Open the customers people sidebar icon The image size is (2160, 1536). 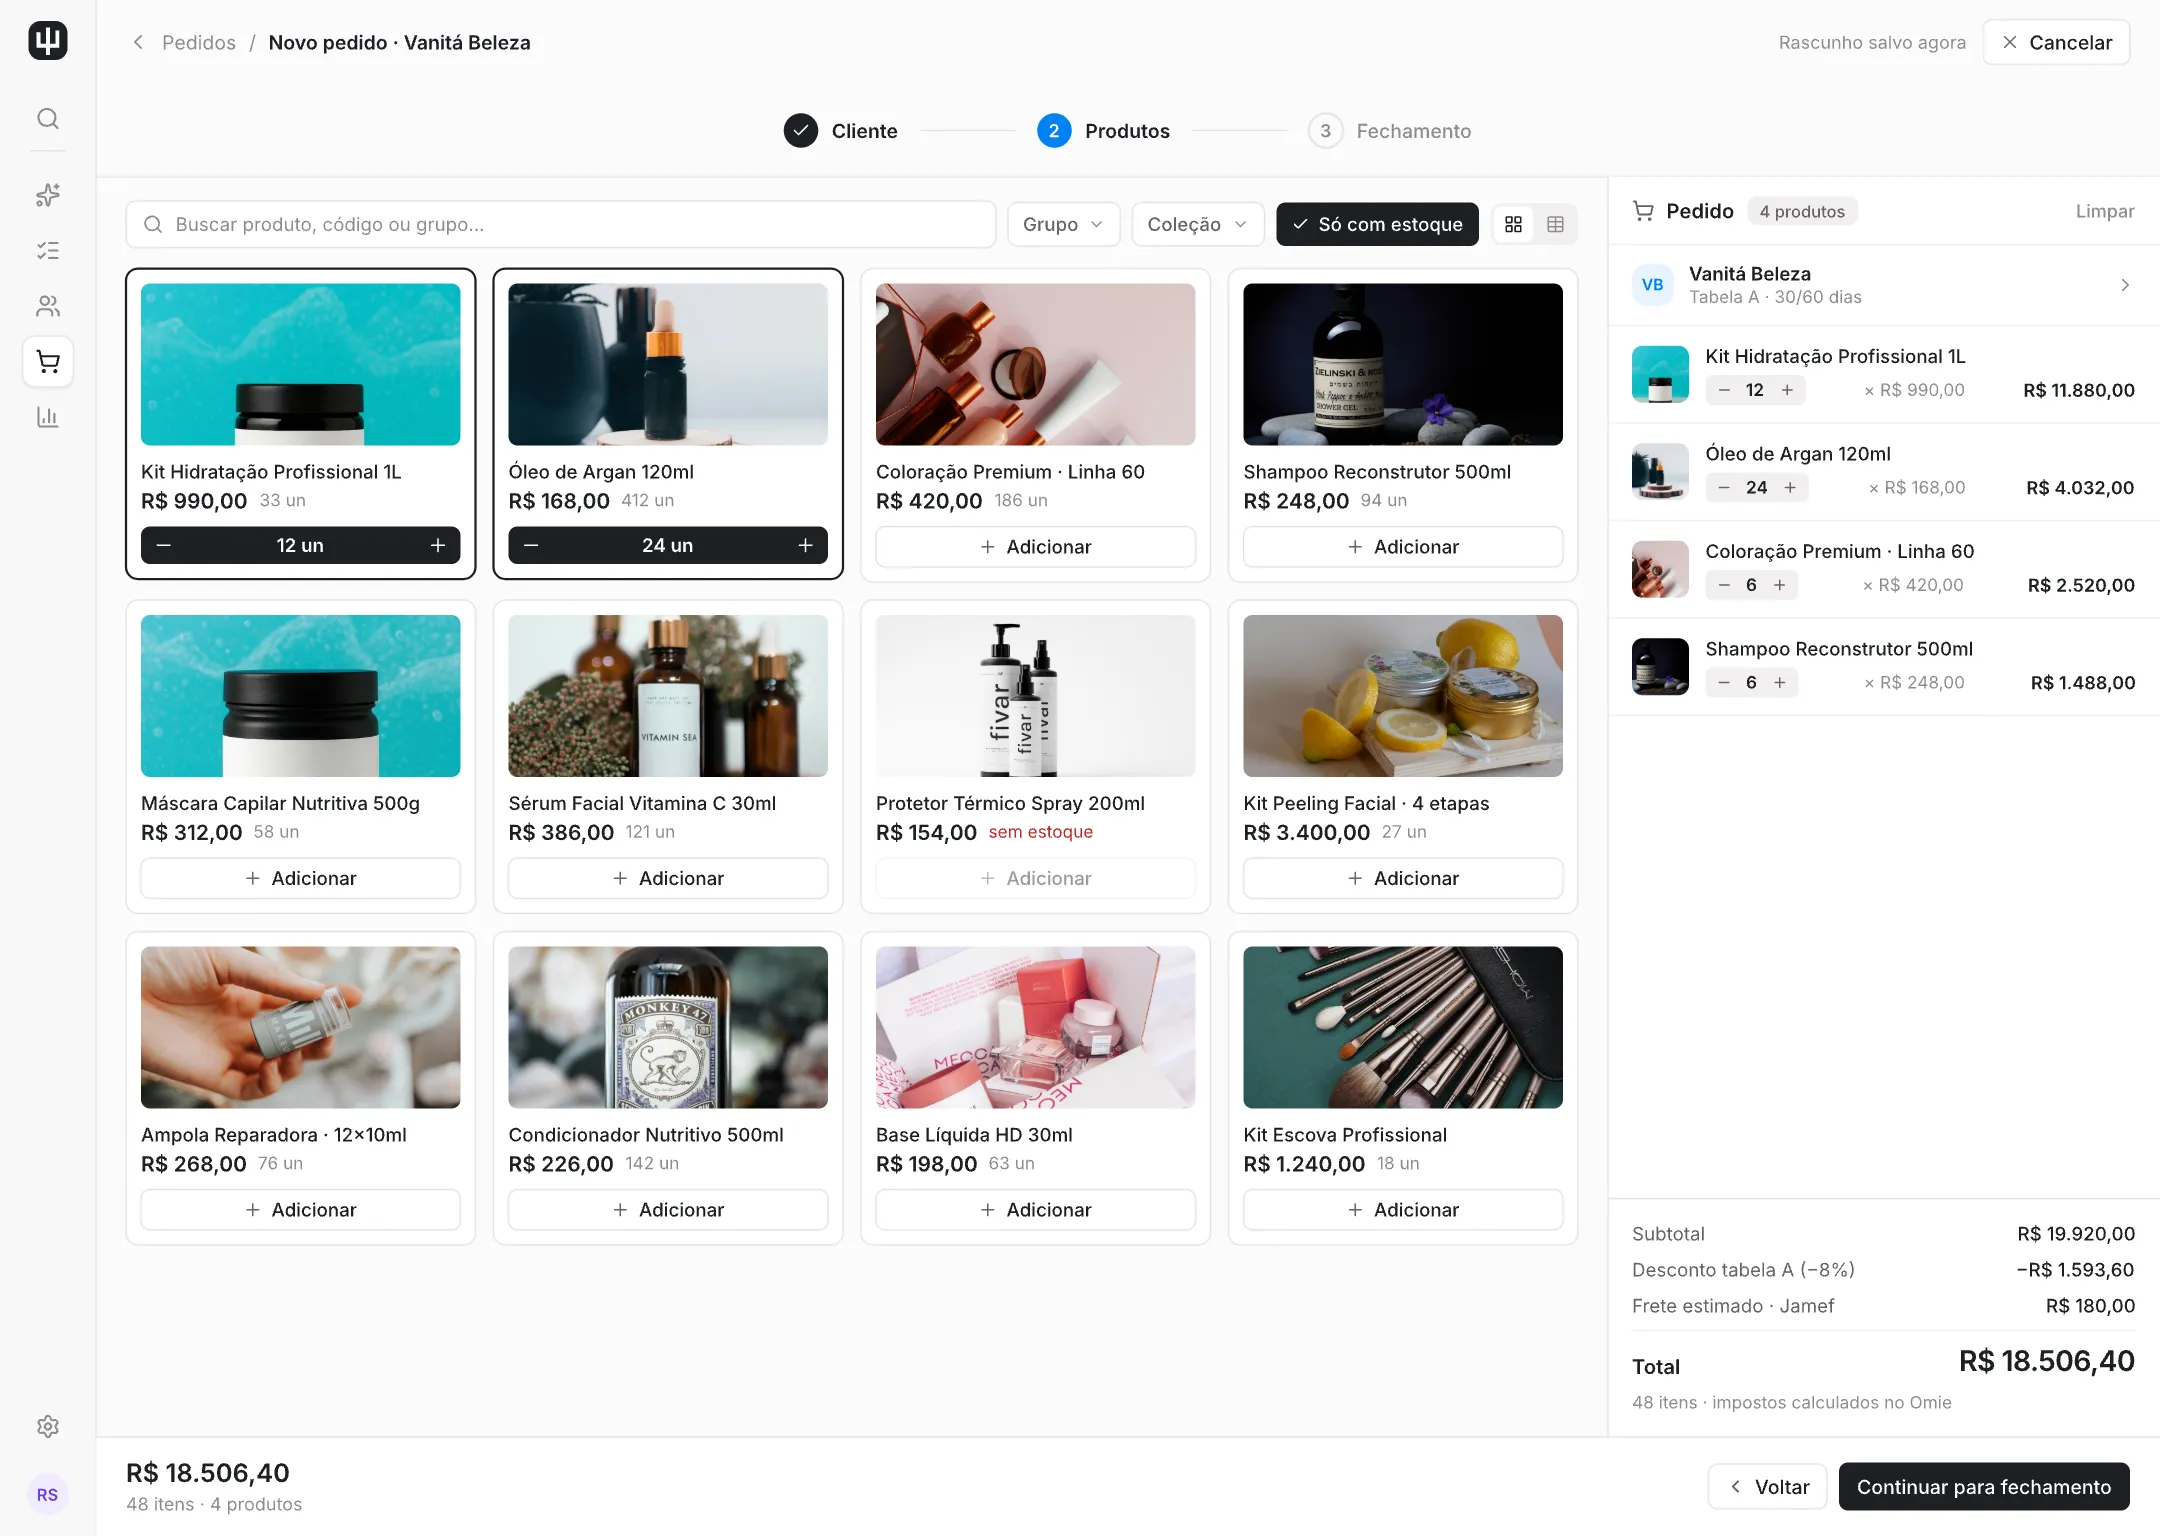tap(47, 305)
